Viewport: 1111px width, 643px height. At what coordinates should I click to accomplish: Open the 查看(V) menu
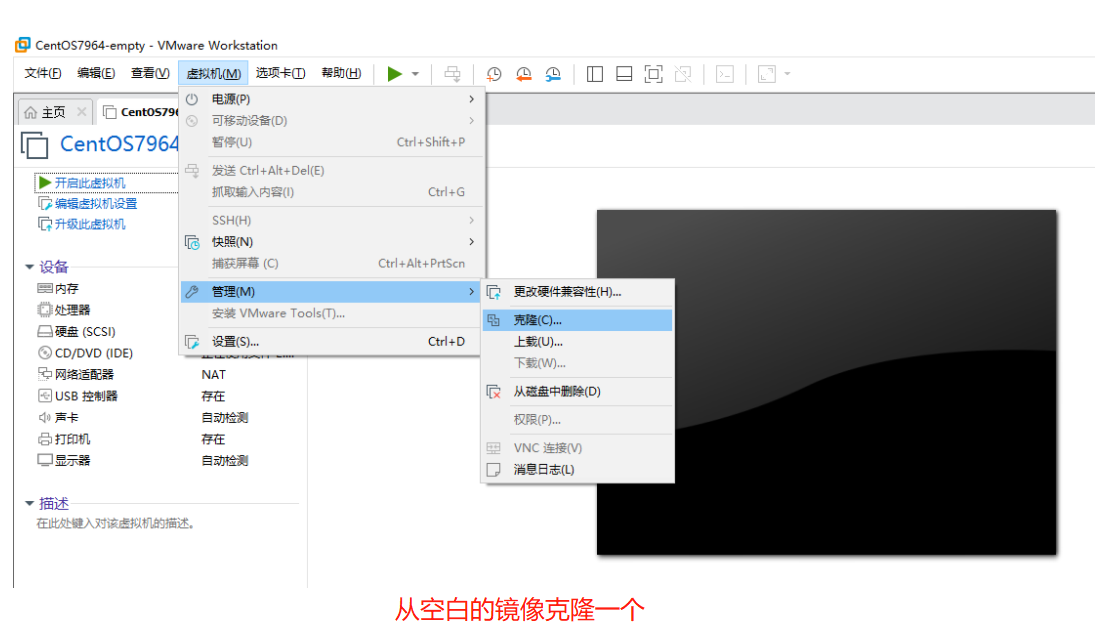150,73
